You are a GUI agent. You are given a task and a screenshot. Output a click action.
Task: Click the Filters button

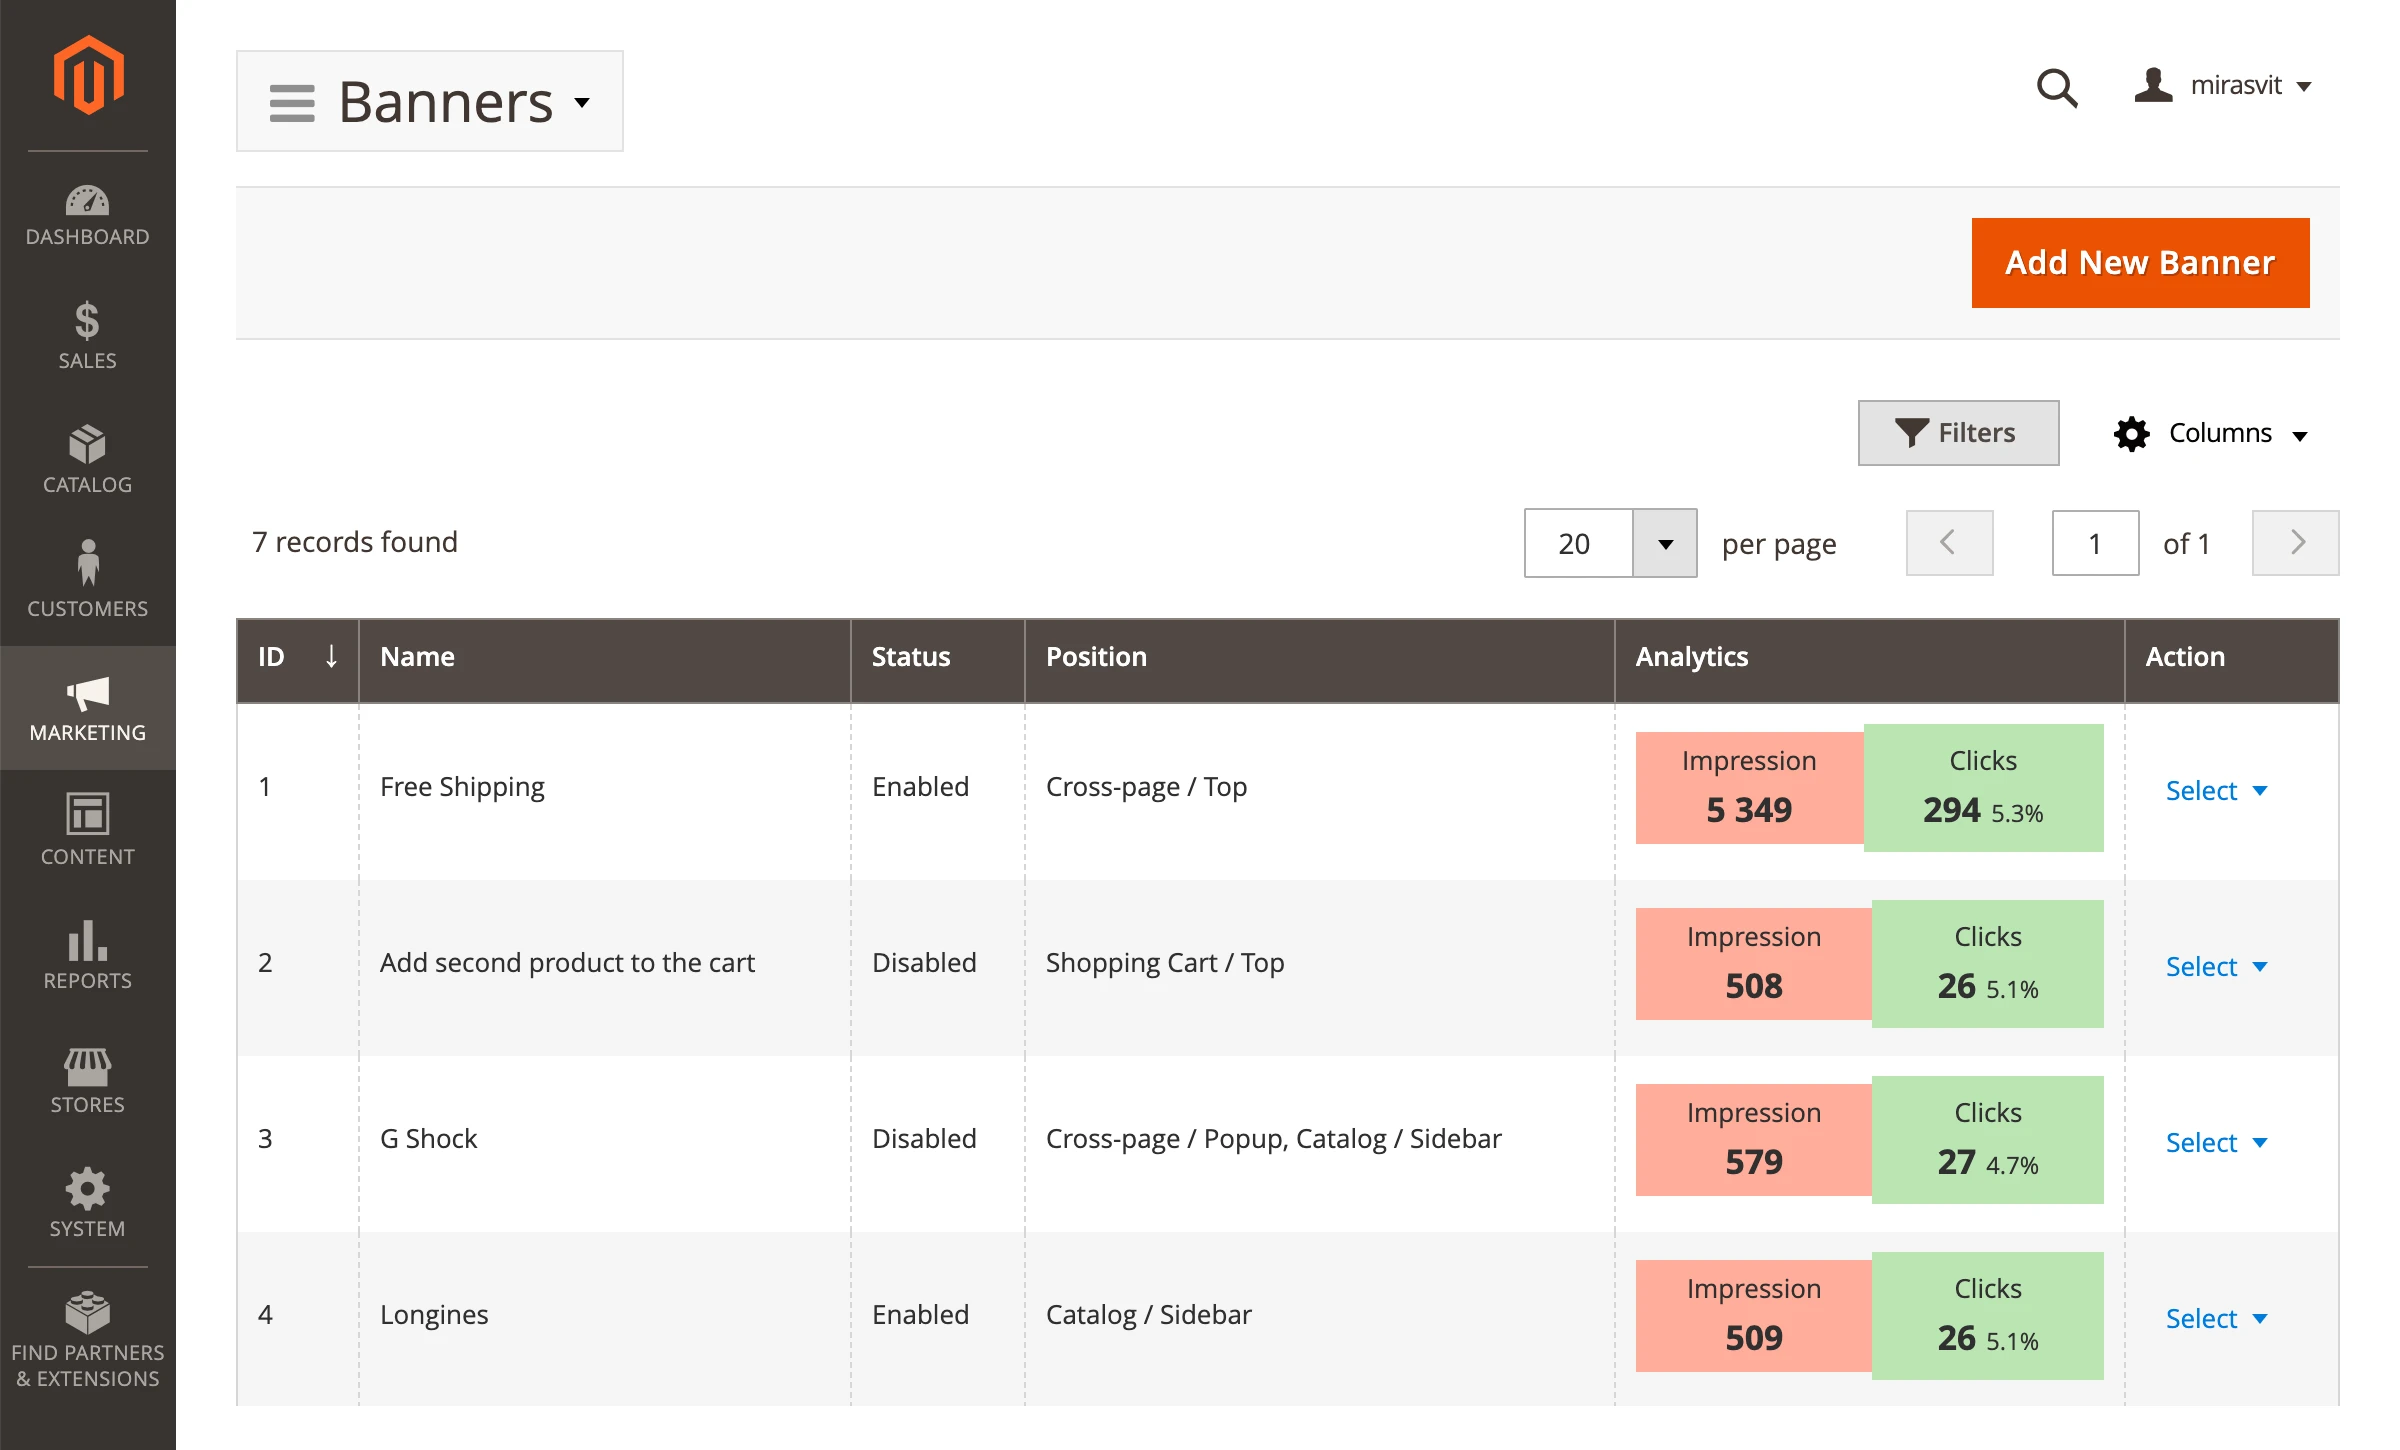pyautogui.click(x=1957, y=433)
